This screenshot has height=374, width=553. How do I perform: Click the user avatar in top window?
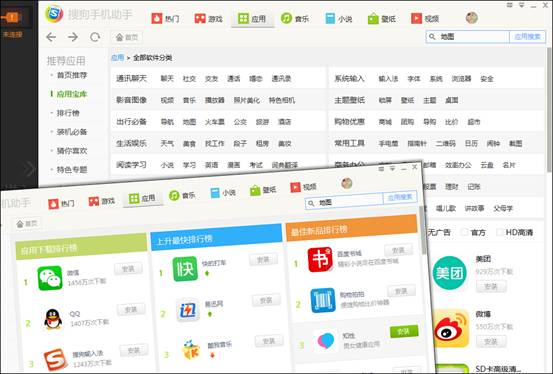click(x=472, y=18)
